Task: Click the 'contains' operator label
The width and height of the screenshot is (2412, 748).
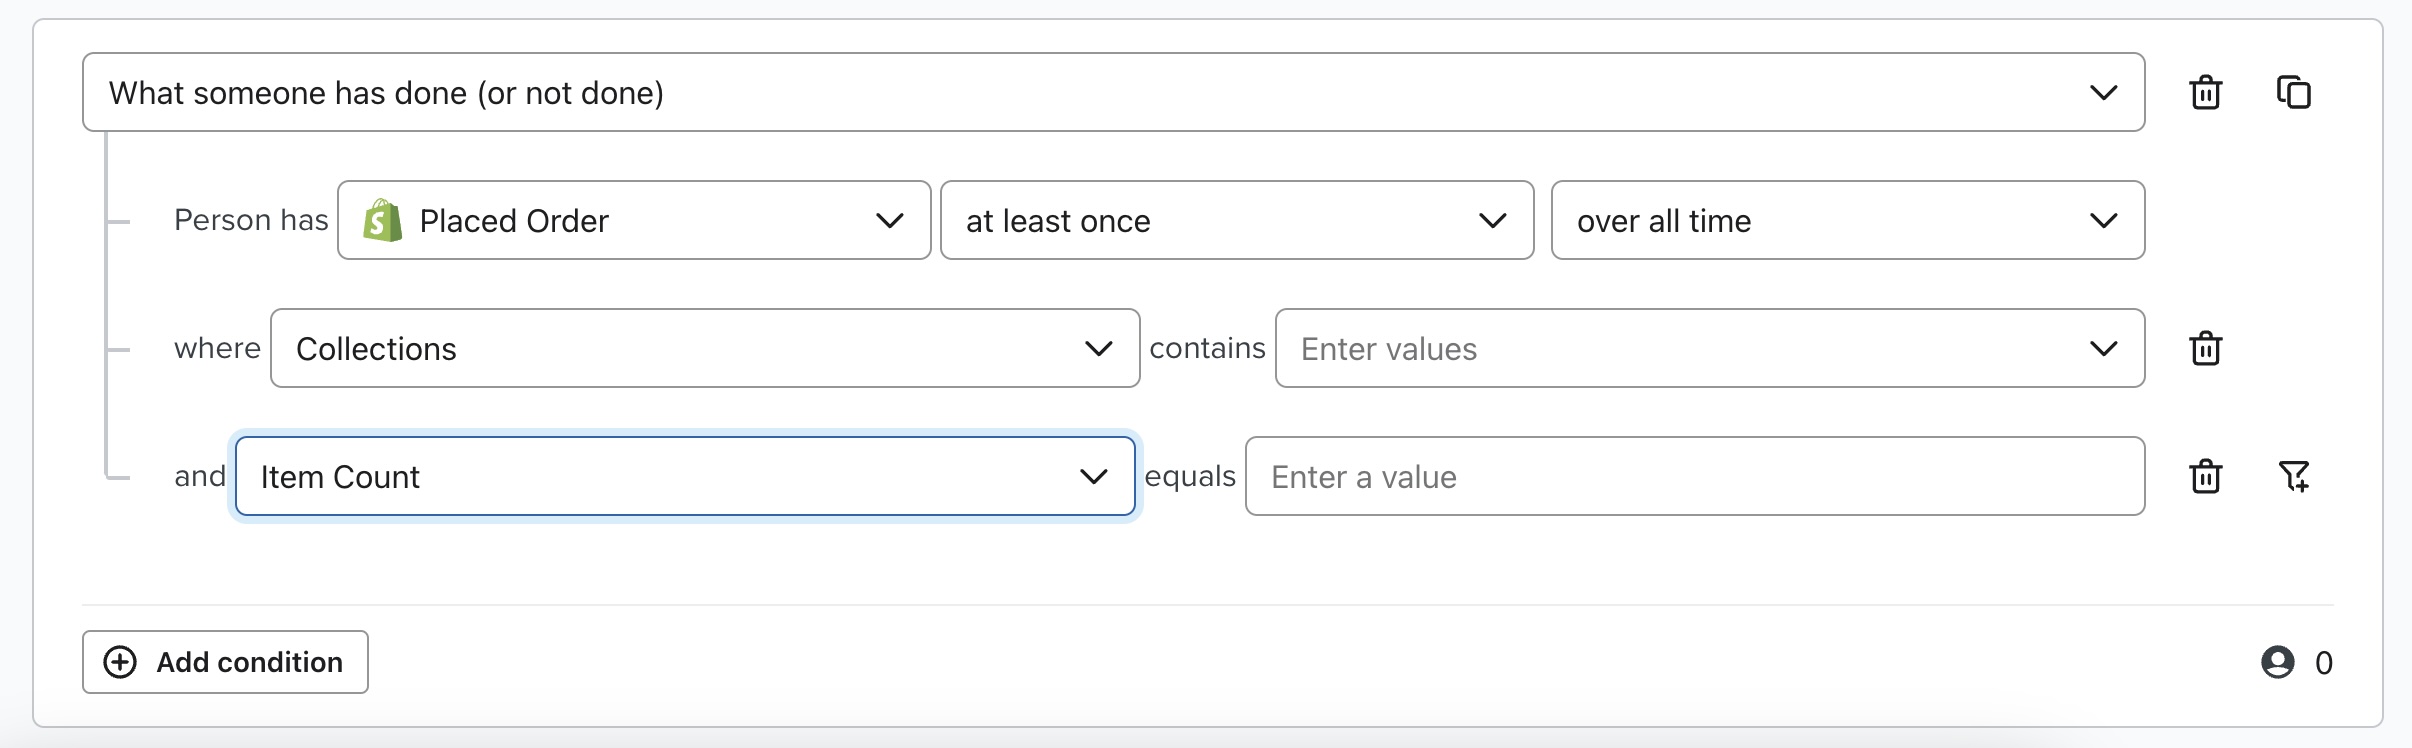Action: (1207, 348)
